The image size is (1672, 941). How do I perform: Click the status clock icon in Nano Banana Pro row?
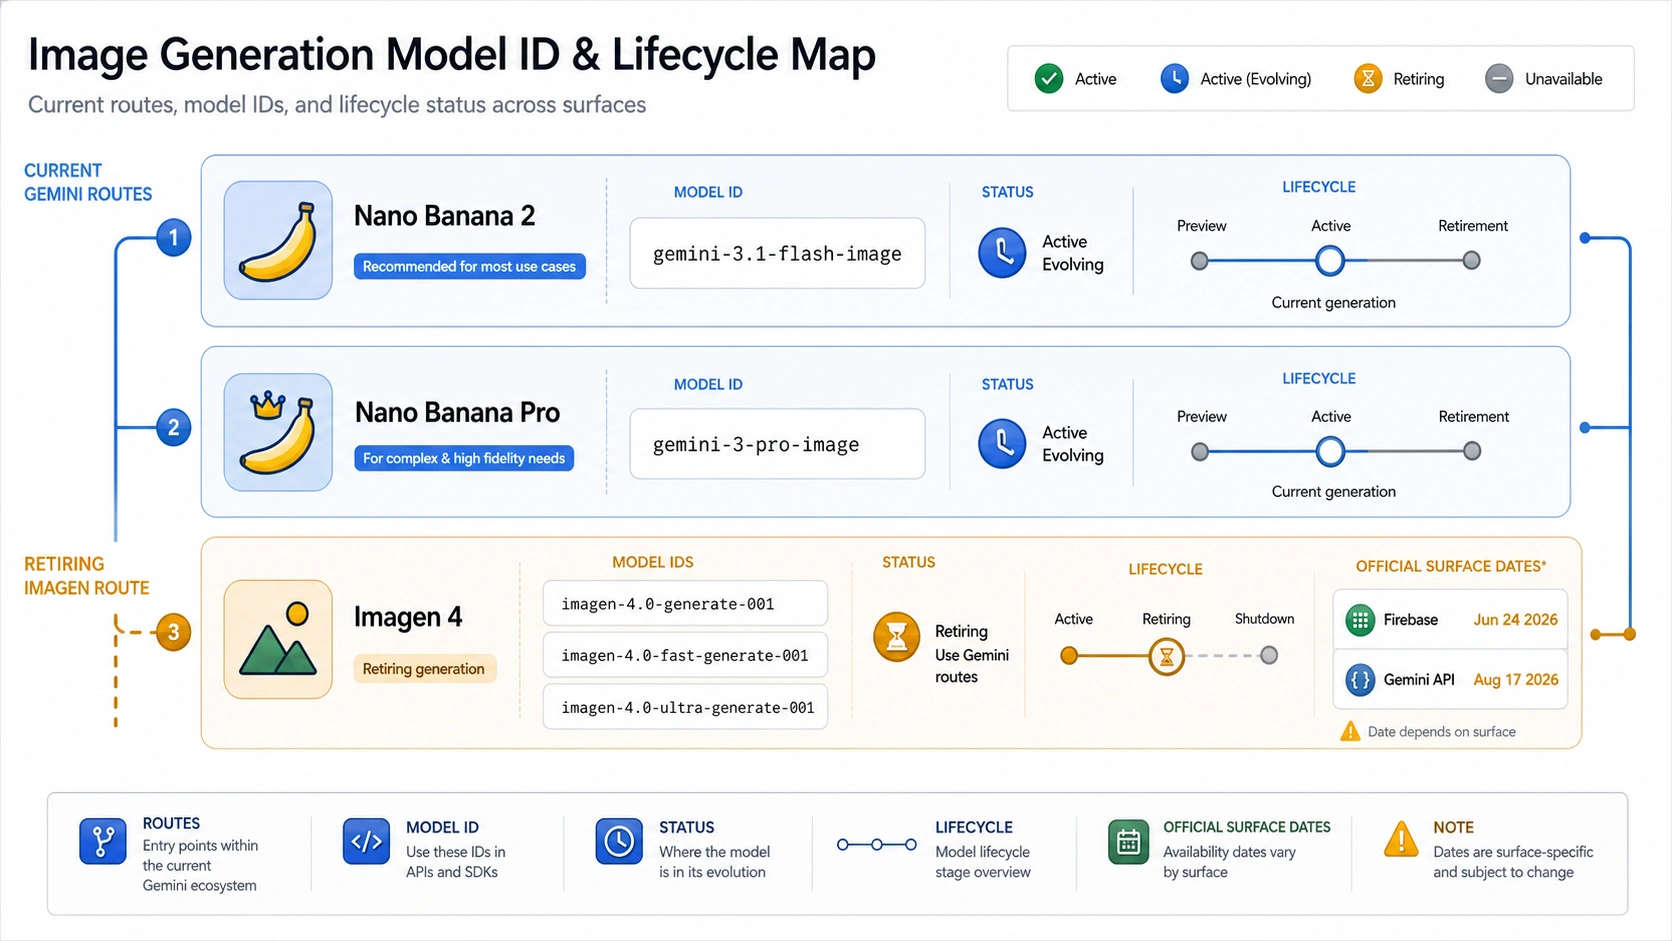[x=1002, y=443]
